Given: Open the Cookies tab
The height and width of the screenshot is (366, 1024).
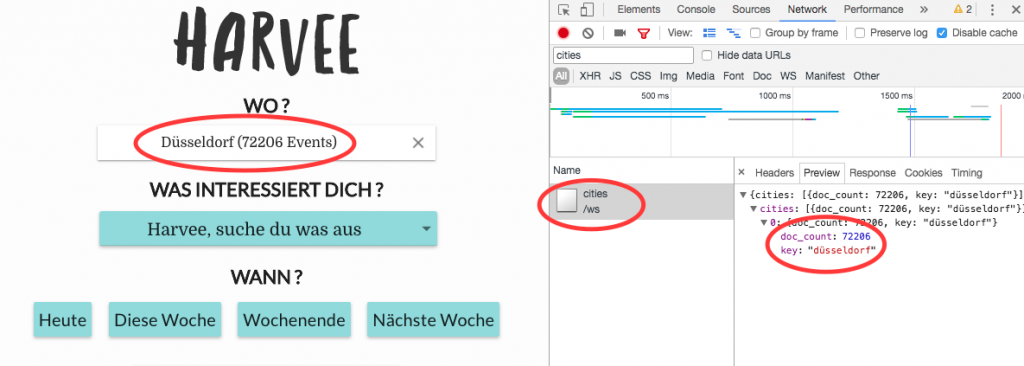Looking at the screenshot, I should [923, 173].
